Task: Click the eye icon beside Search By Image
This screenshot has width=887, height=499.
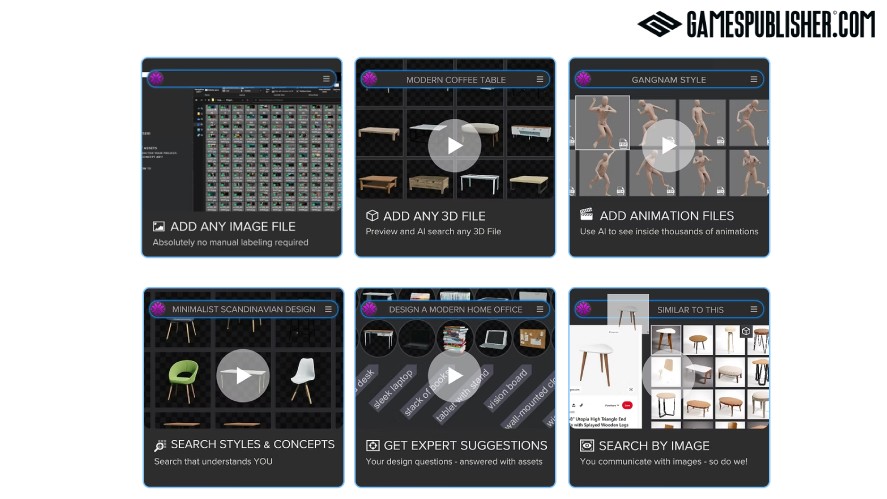Action: point(587,446)
